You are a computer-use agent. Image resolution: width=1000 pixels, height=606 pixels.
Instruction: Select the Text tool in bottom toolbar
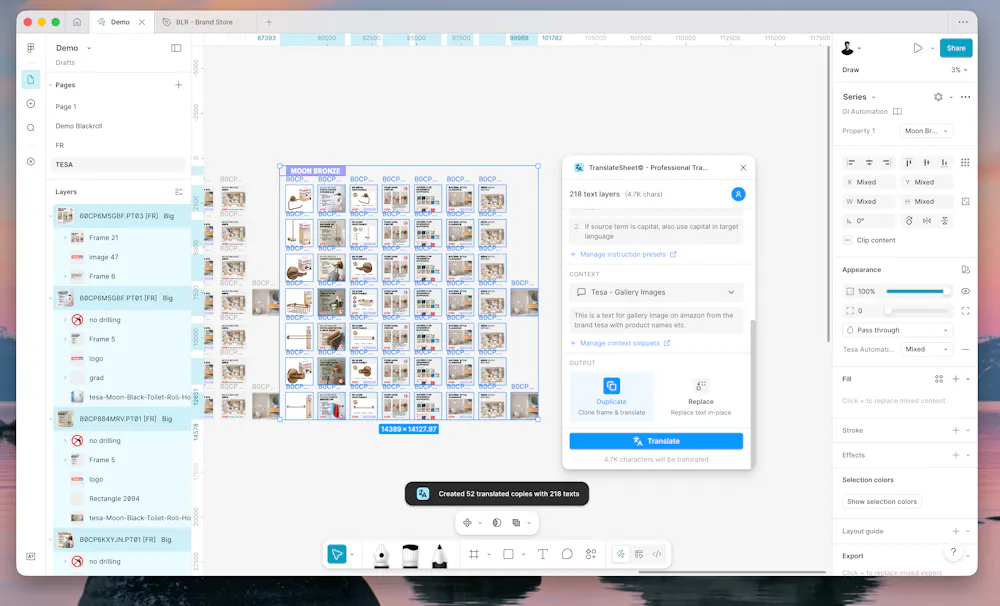(x=543, y=554)
